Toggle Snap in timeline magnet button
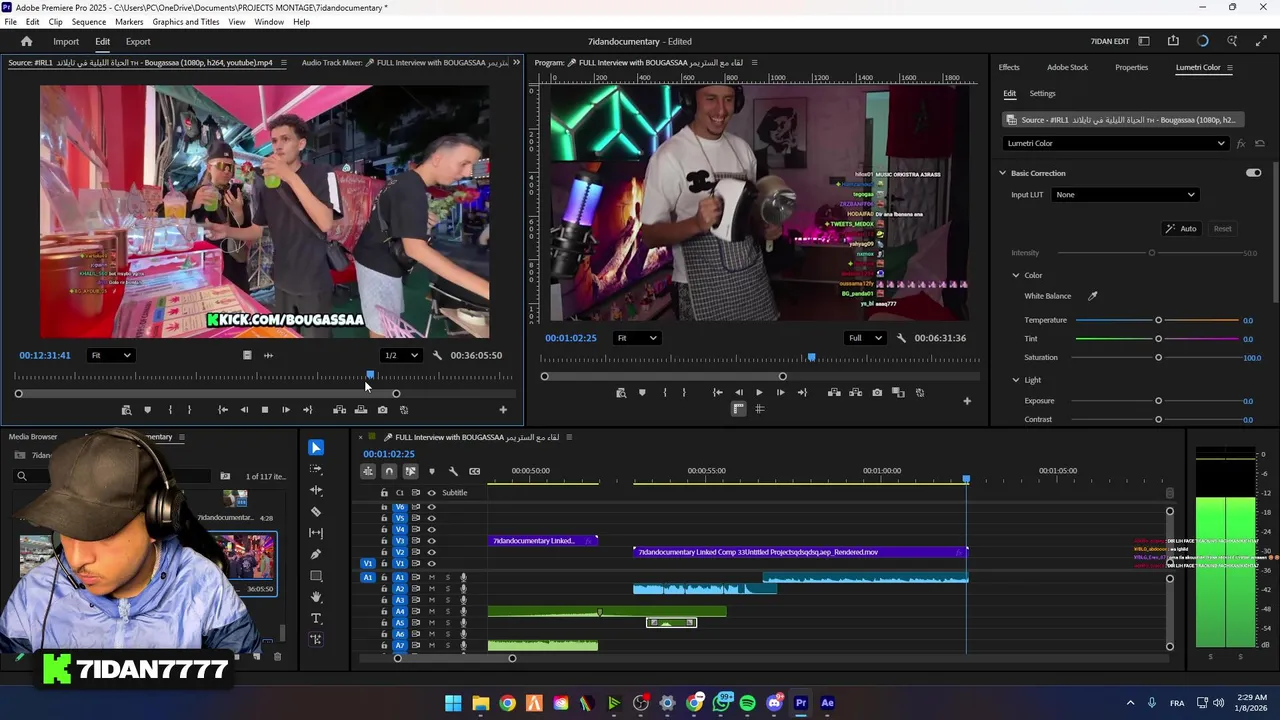 point(389,471)
